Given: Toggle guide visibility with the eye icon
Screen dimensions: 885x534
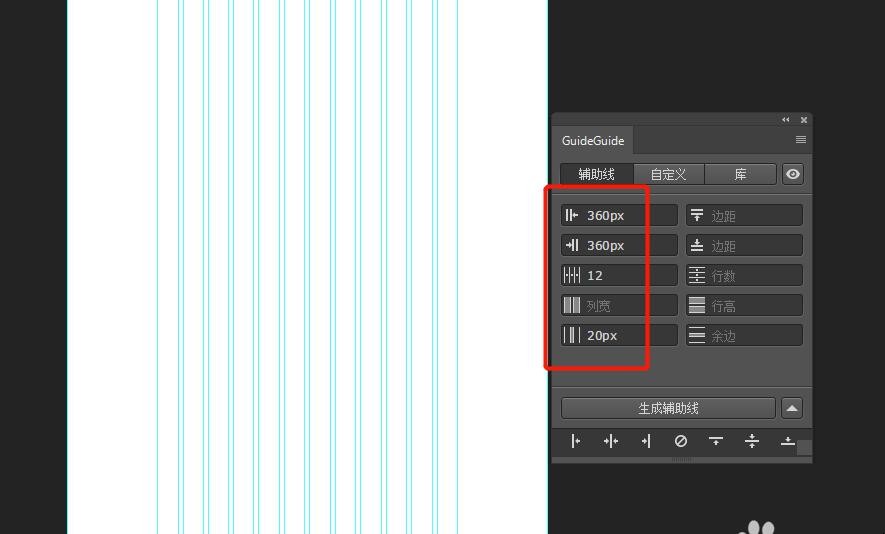Looking at the screenshot, I should (x=793, y=174).
